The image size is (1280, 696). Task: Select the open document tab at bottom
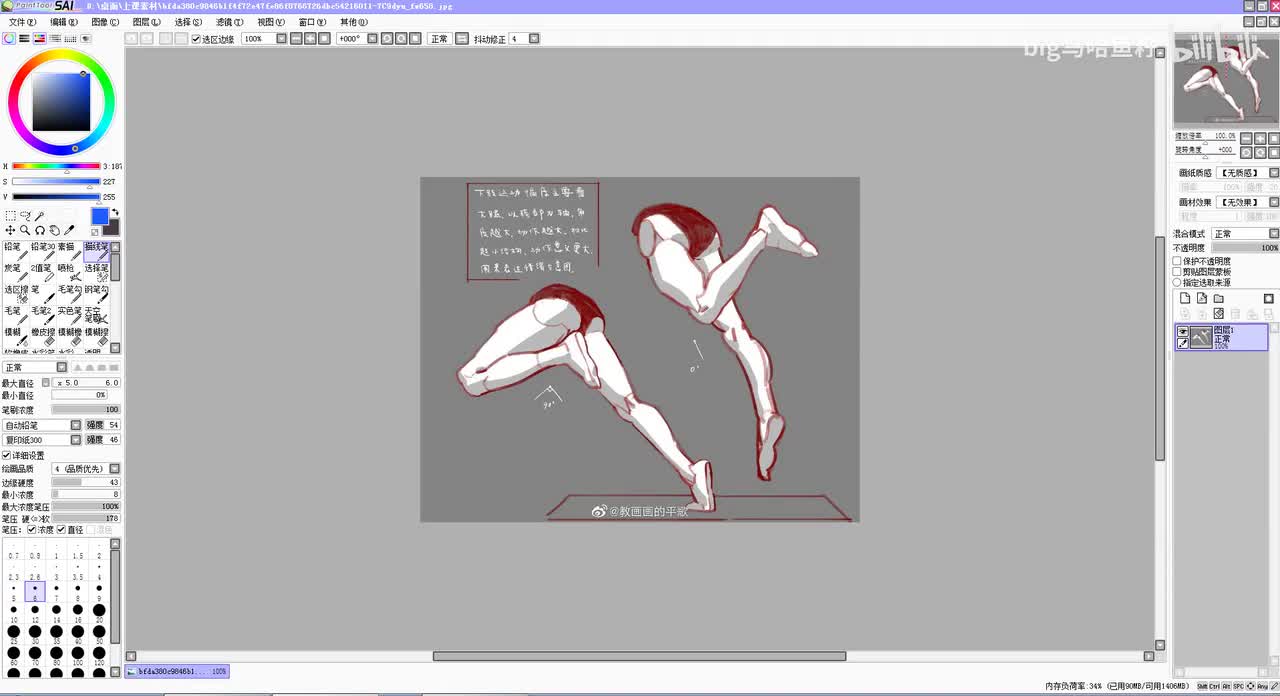click(x=177, y=671)
